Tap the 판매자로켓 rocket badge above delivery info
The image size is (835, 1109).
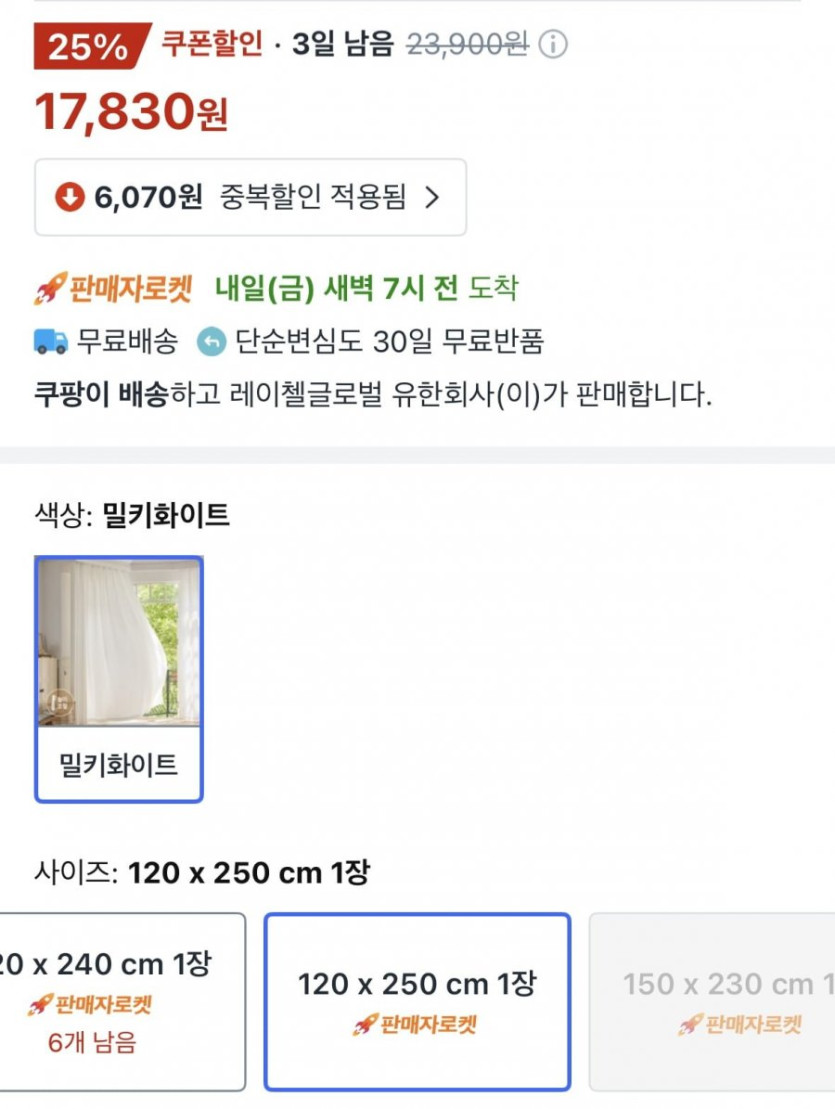coord(112,289)
